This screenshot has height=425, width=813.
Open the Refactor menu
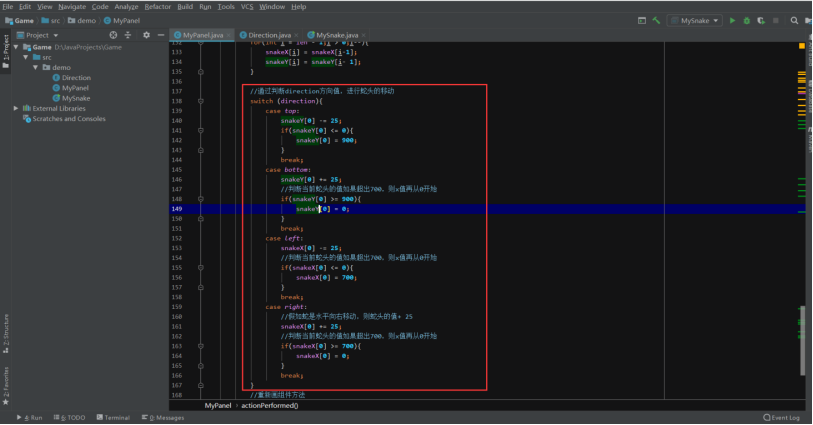click(158, 7)
